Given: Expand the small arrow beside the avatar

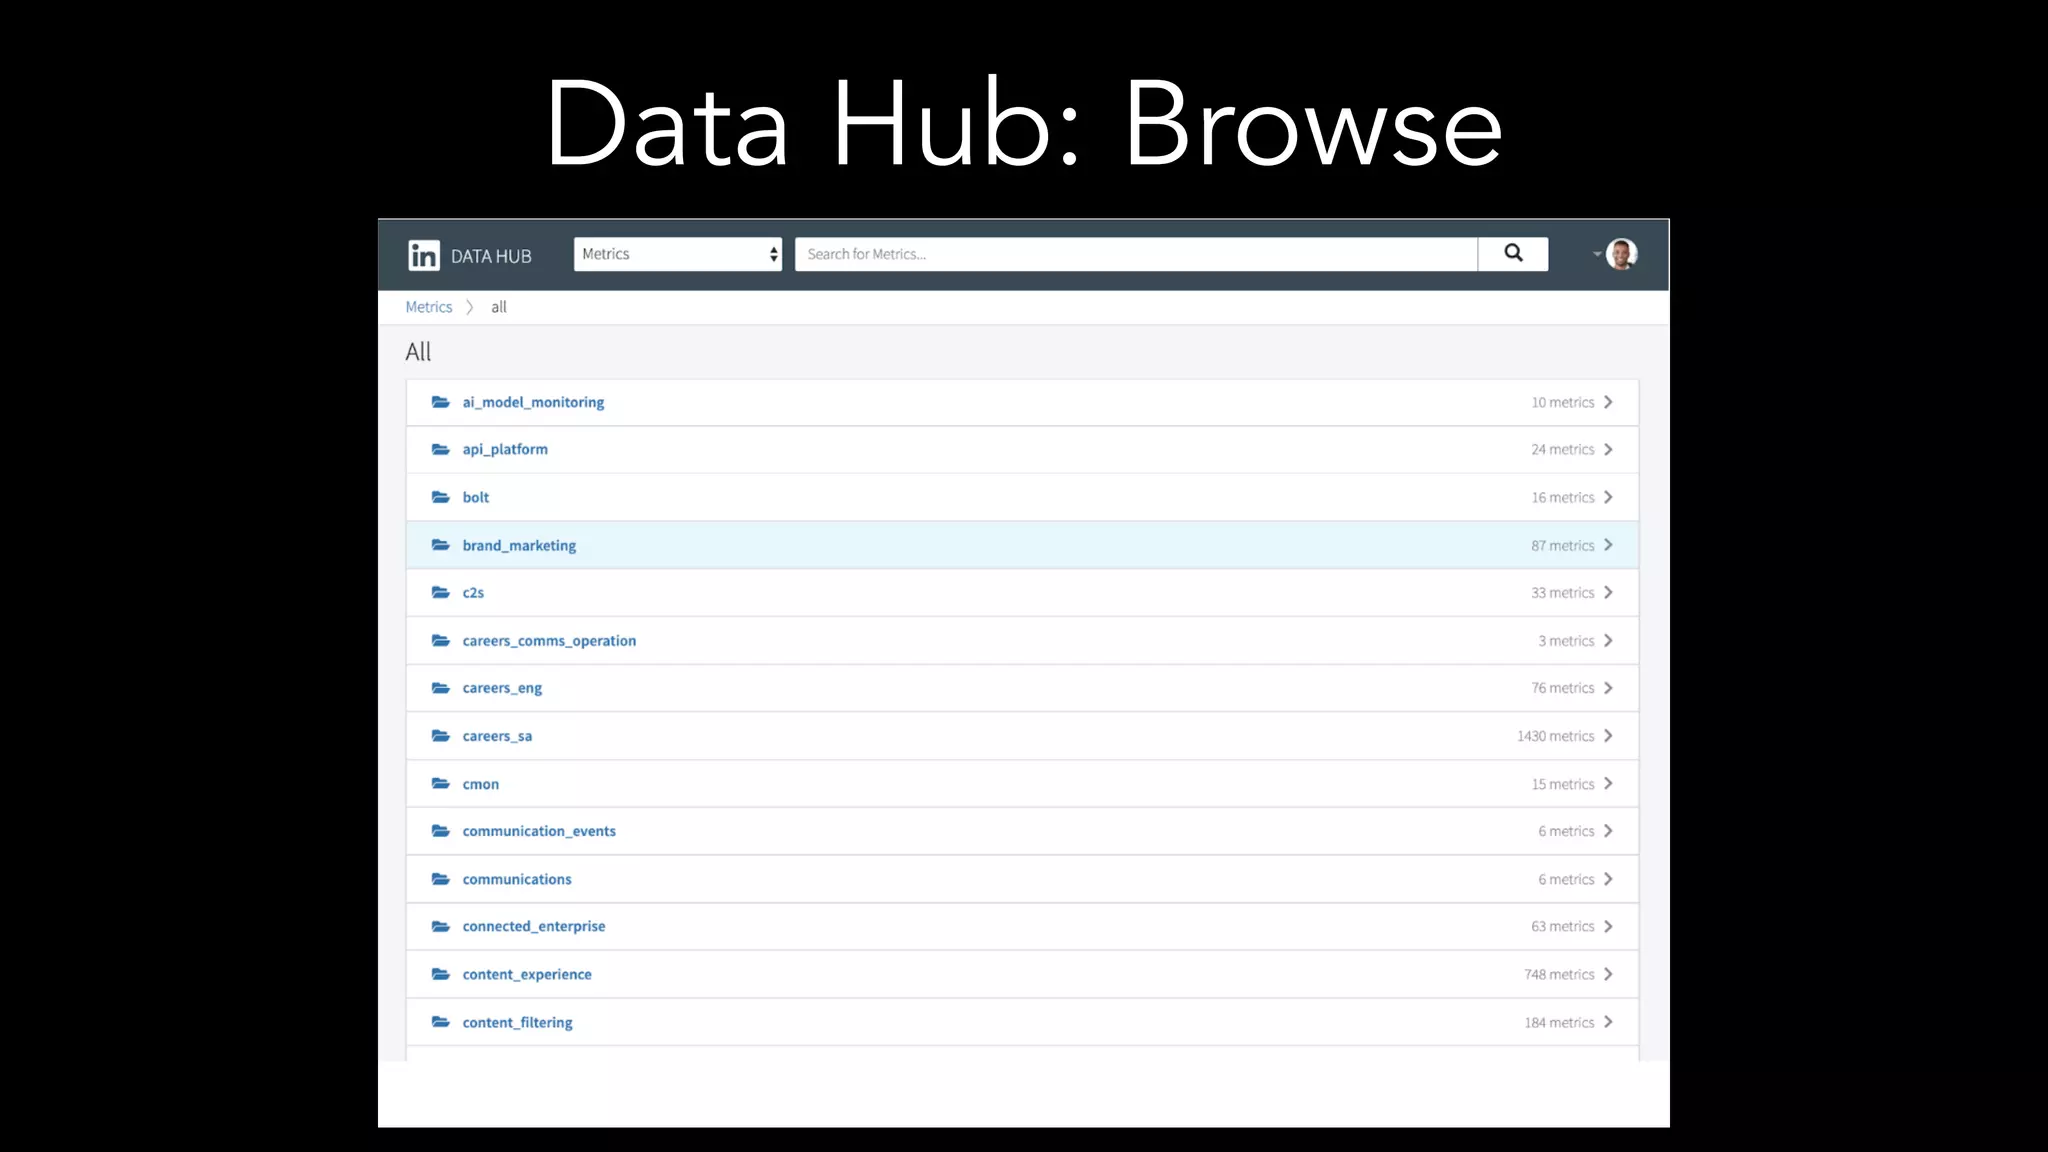Looking at the screenshot, I should (1597, 254).
